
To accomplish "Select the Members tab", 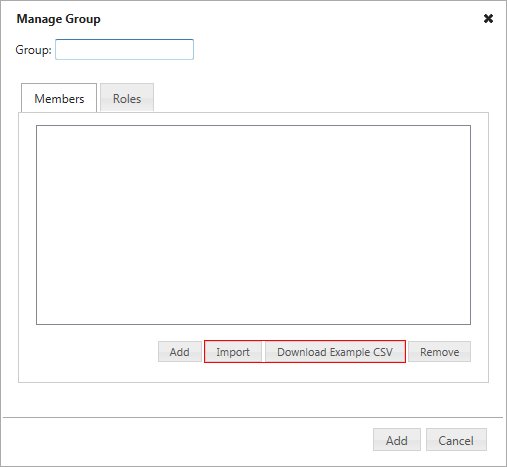I will pos(59,98).
